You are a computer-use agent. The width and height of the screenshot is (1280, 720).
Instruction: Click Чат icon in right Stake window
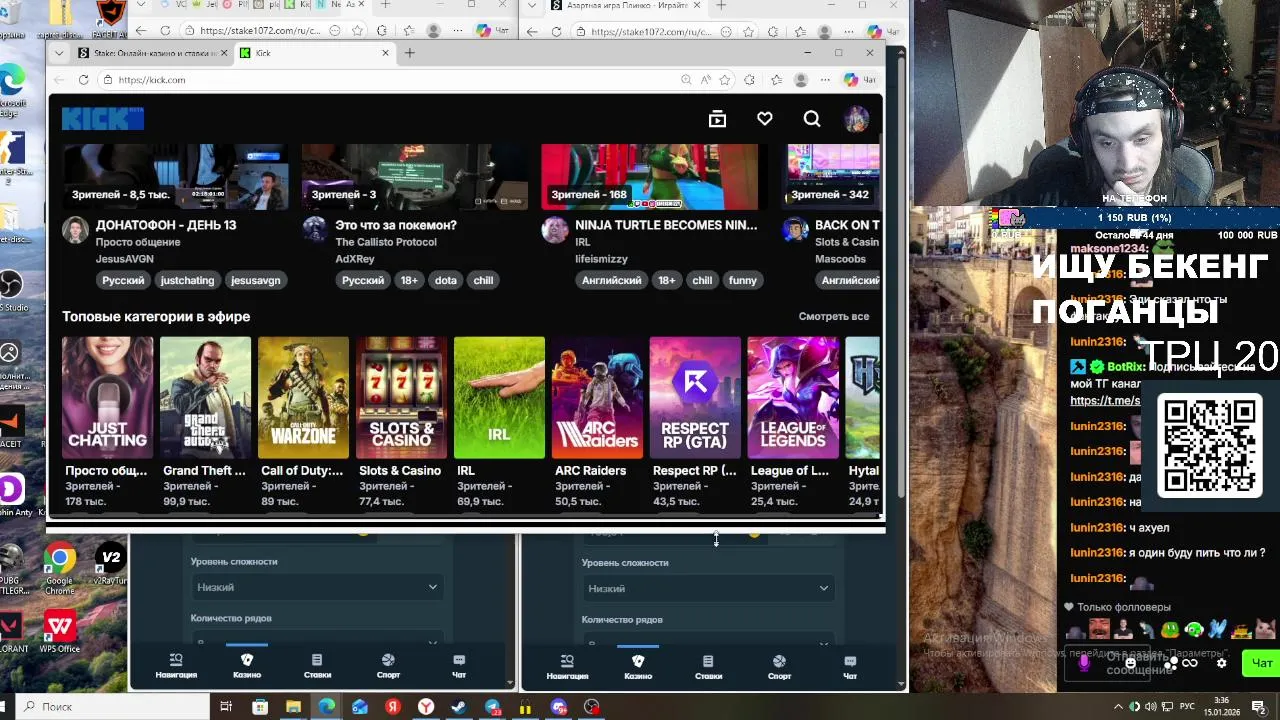tap(850, 667)
